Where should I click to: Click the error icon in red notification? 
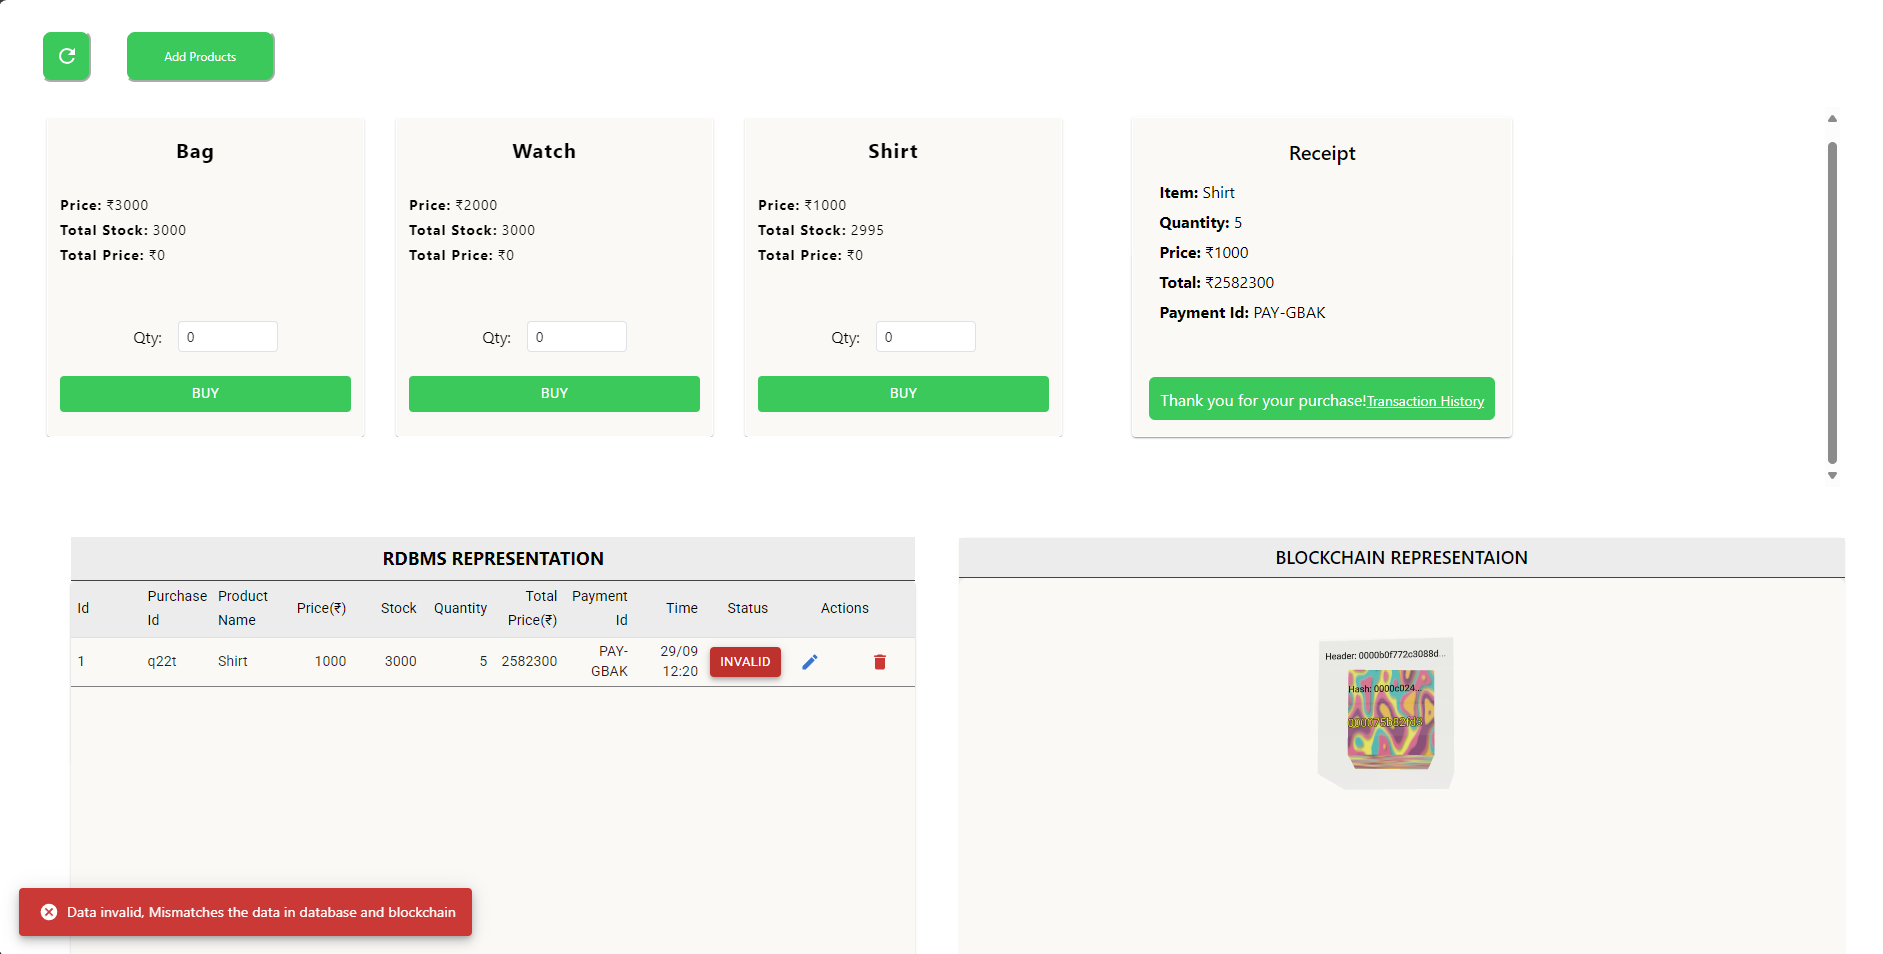pos(49,912)
